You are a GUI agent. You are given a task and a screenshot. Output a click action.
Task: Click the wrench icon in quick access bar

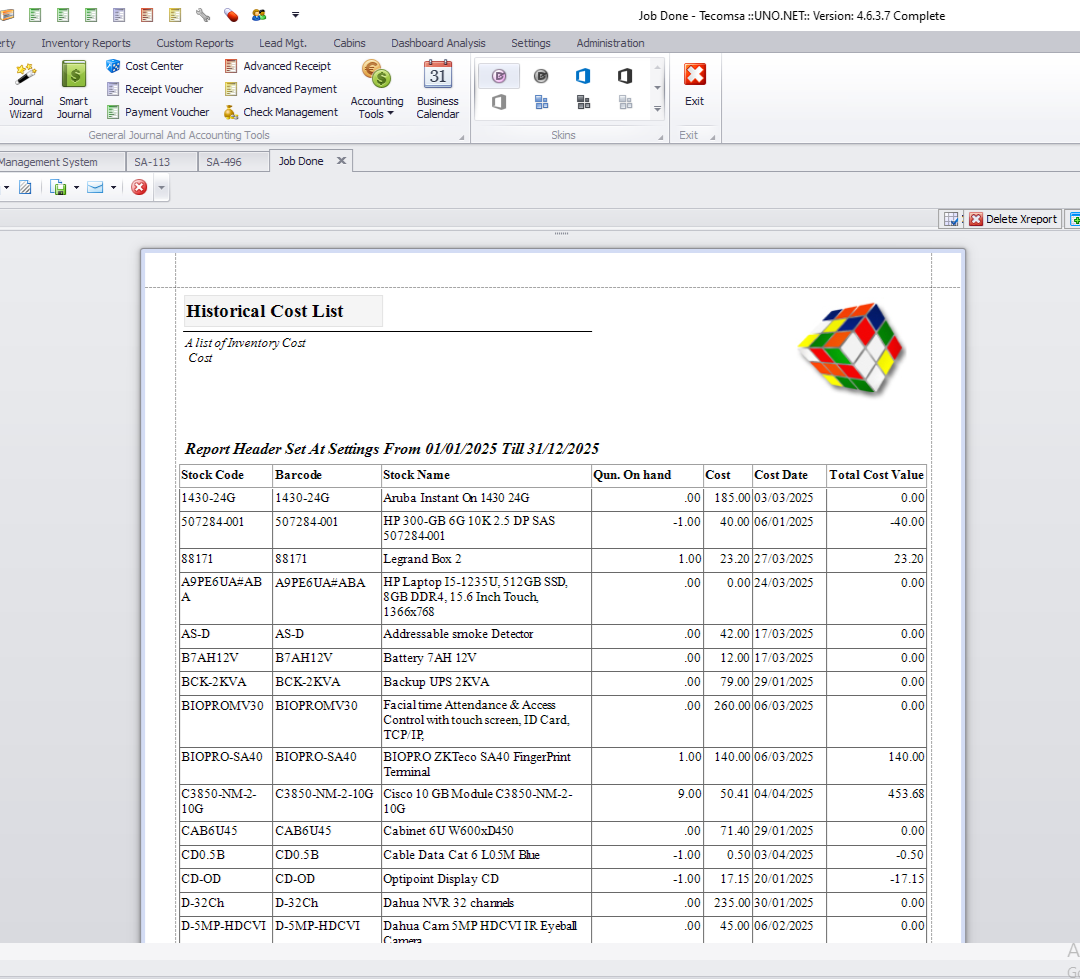(x=203, y=15)
